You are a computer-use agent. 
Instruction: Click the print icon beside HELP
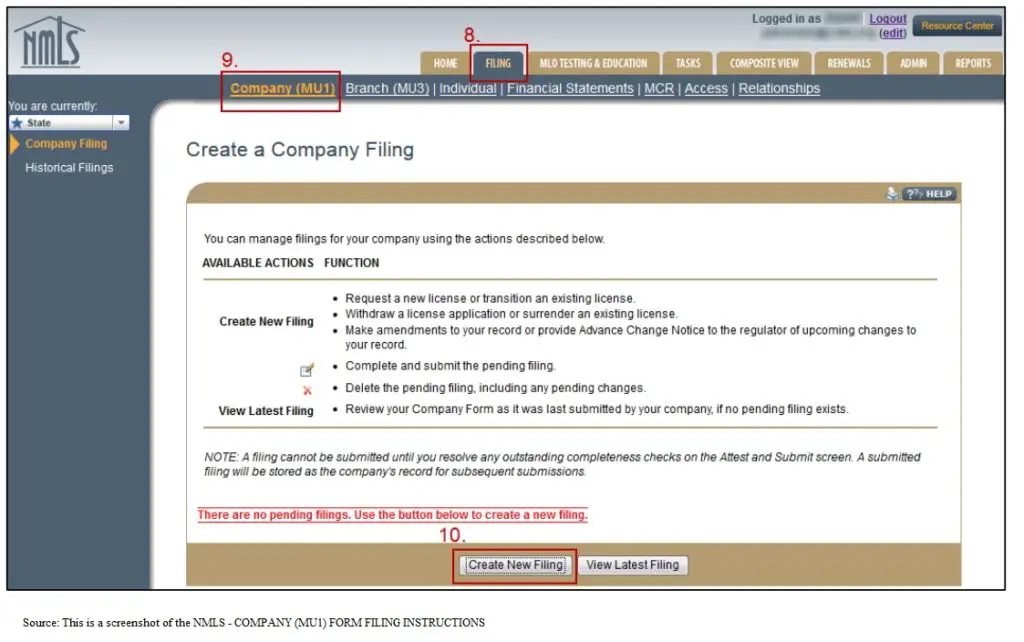[x=891, y=194]
